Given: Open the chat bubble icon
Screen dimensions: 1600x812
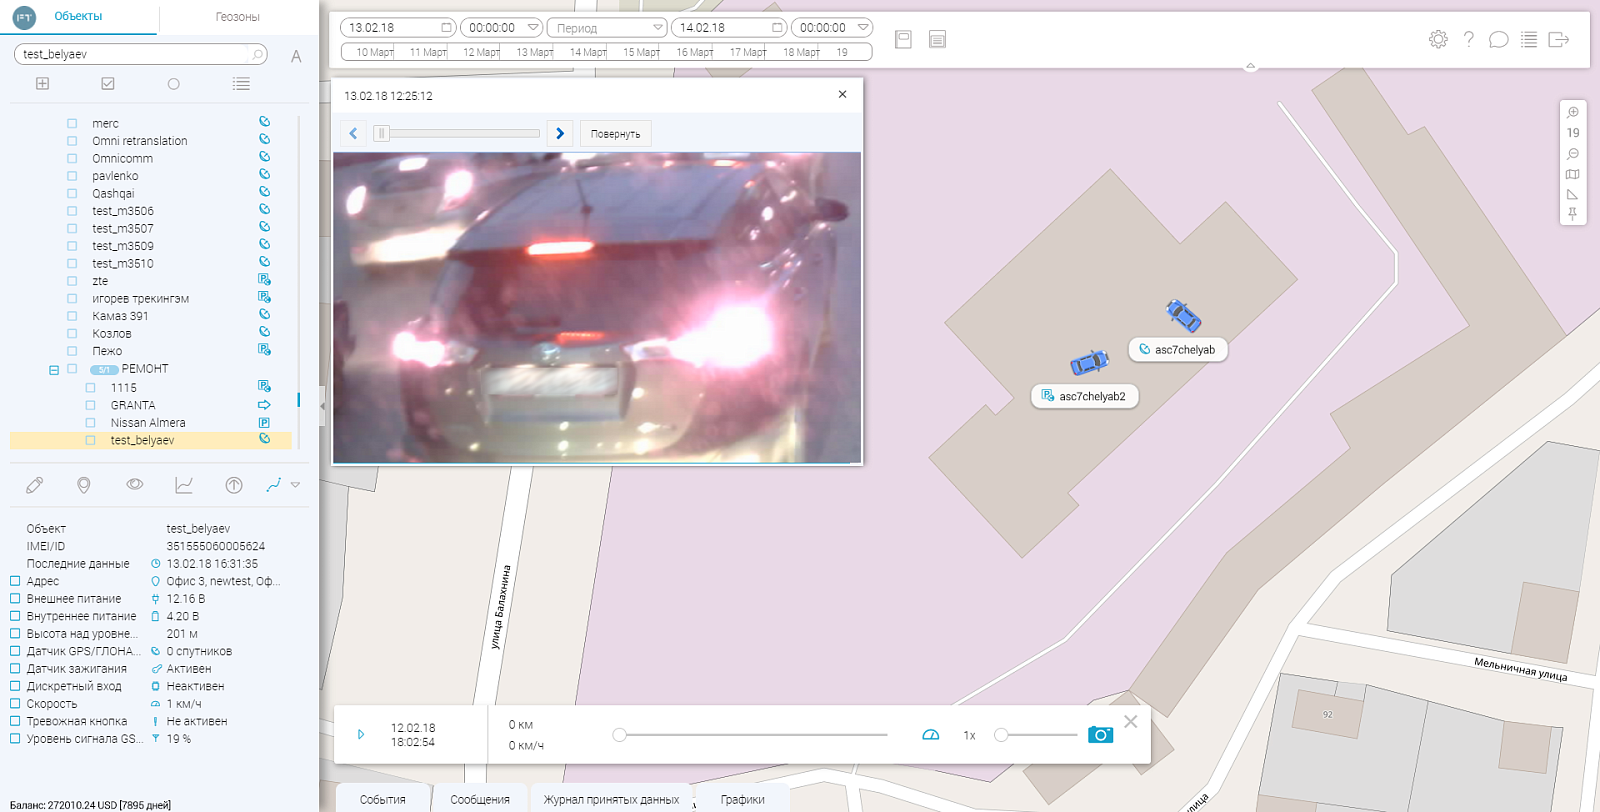Looking at the screenshot, I should click(x=1498, y=39).
